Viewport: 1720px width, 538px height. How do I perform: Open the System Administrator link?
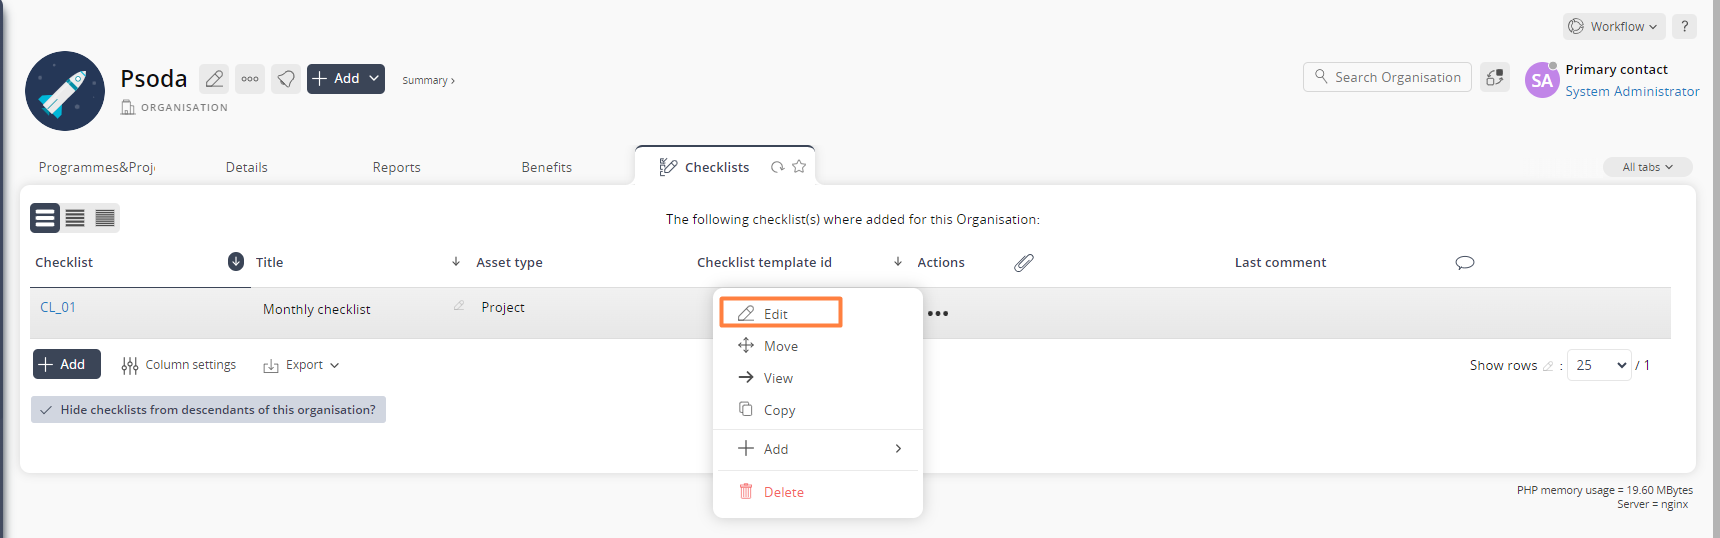1632,91
